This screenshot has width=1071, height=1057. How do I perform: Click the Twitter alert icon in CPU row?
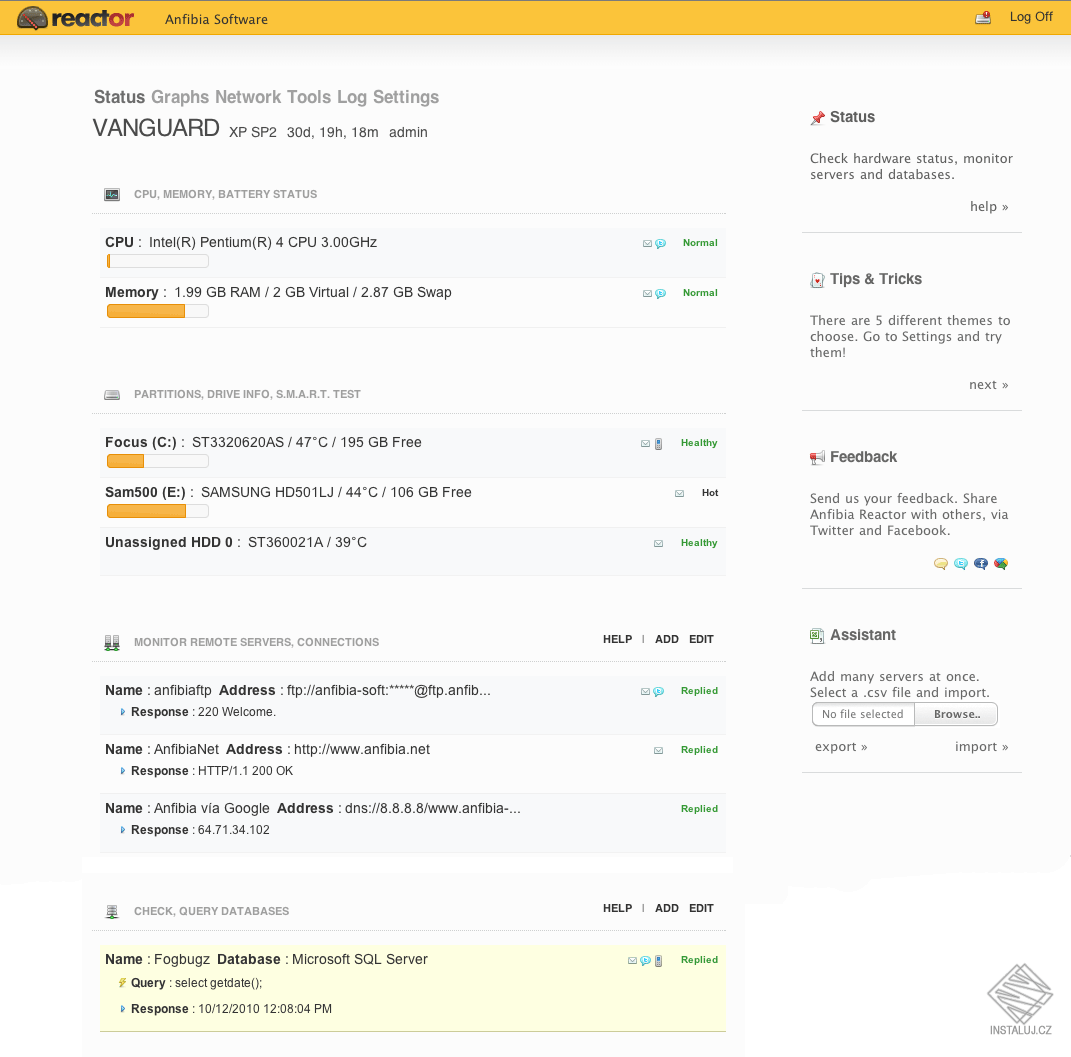pyautogui.click(x=660, y=244)
